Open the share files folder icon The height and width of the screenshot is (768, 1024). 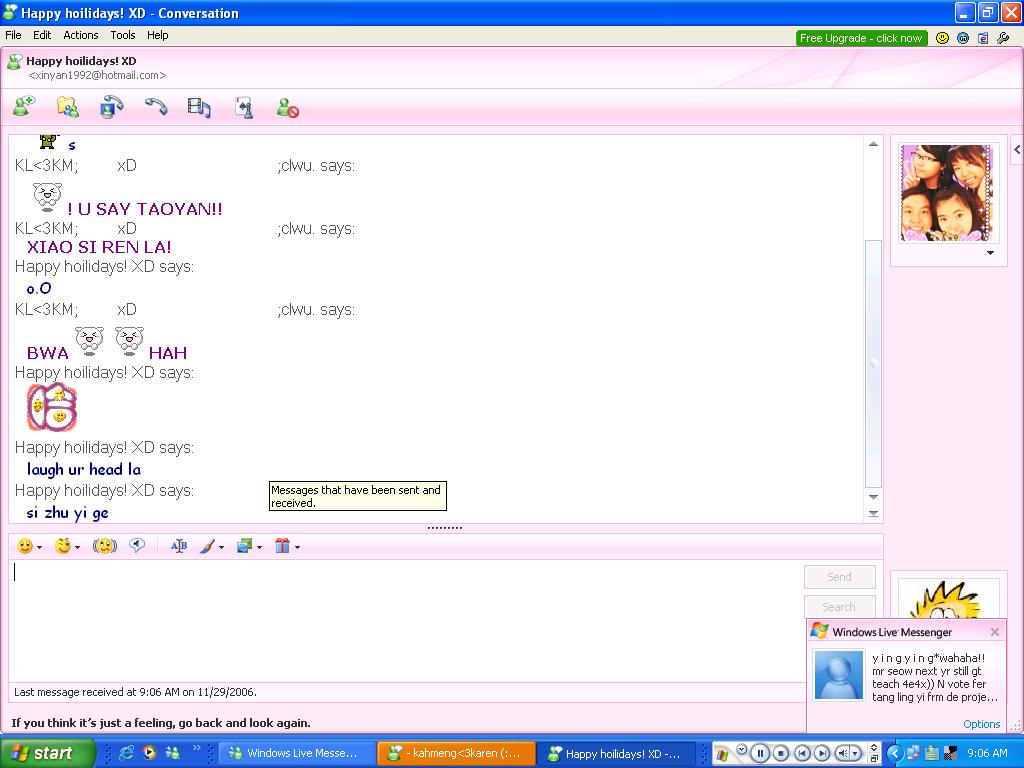68,106
